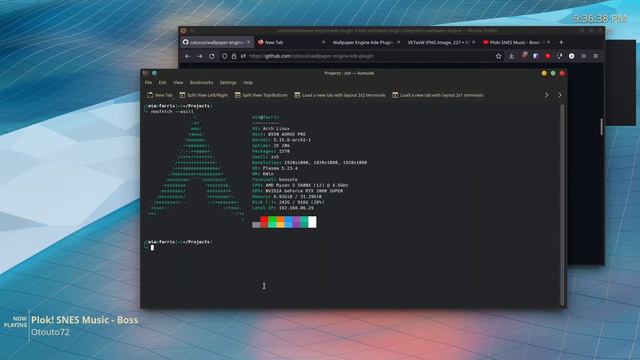Click the white color block in neofetch output
640x360 pixels.
coord(312,222)
